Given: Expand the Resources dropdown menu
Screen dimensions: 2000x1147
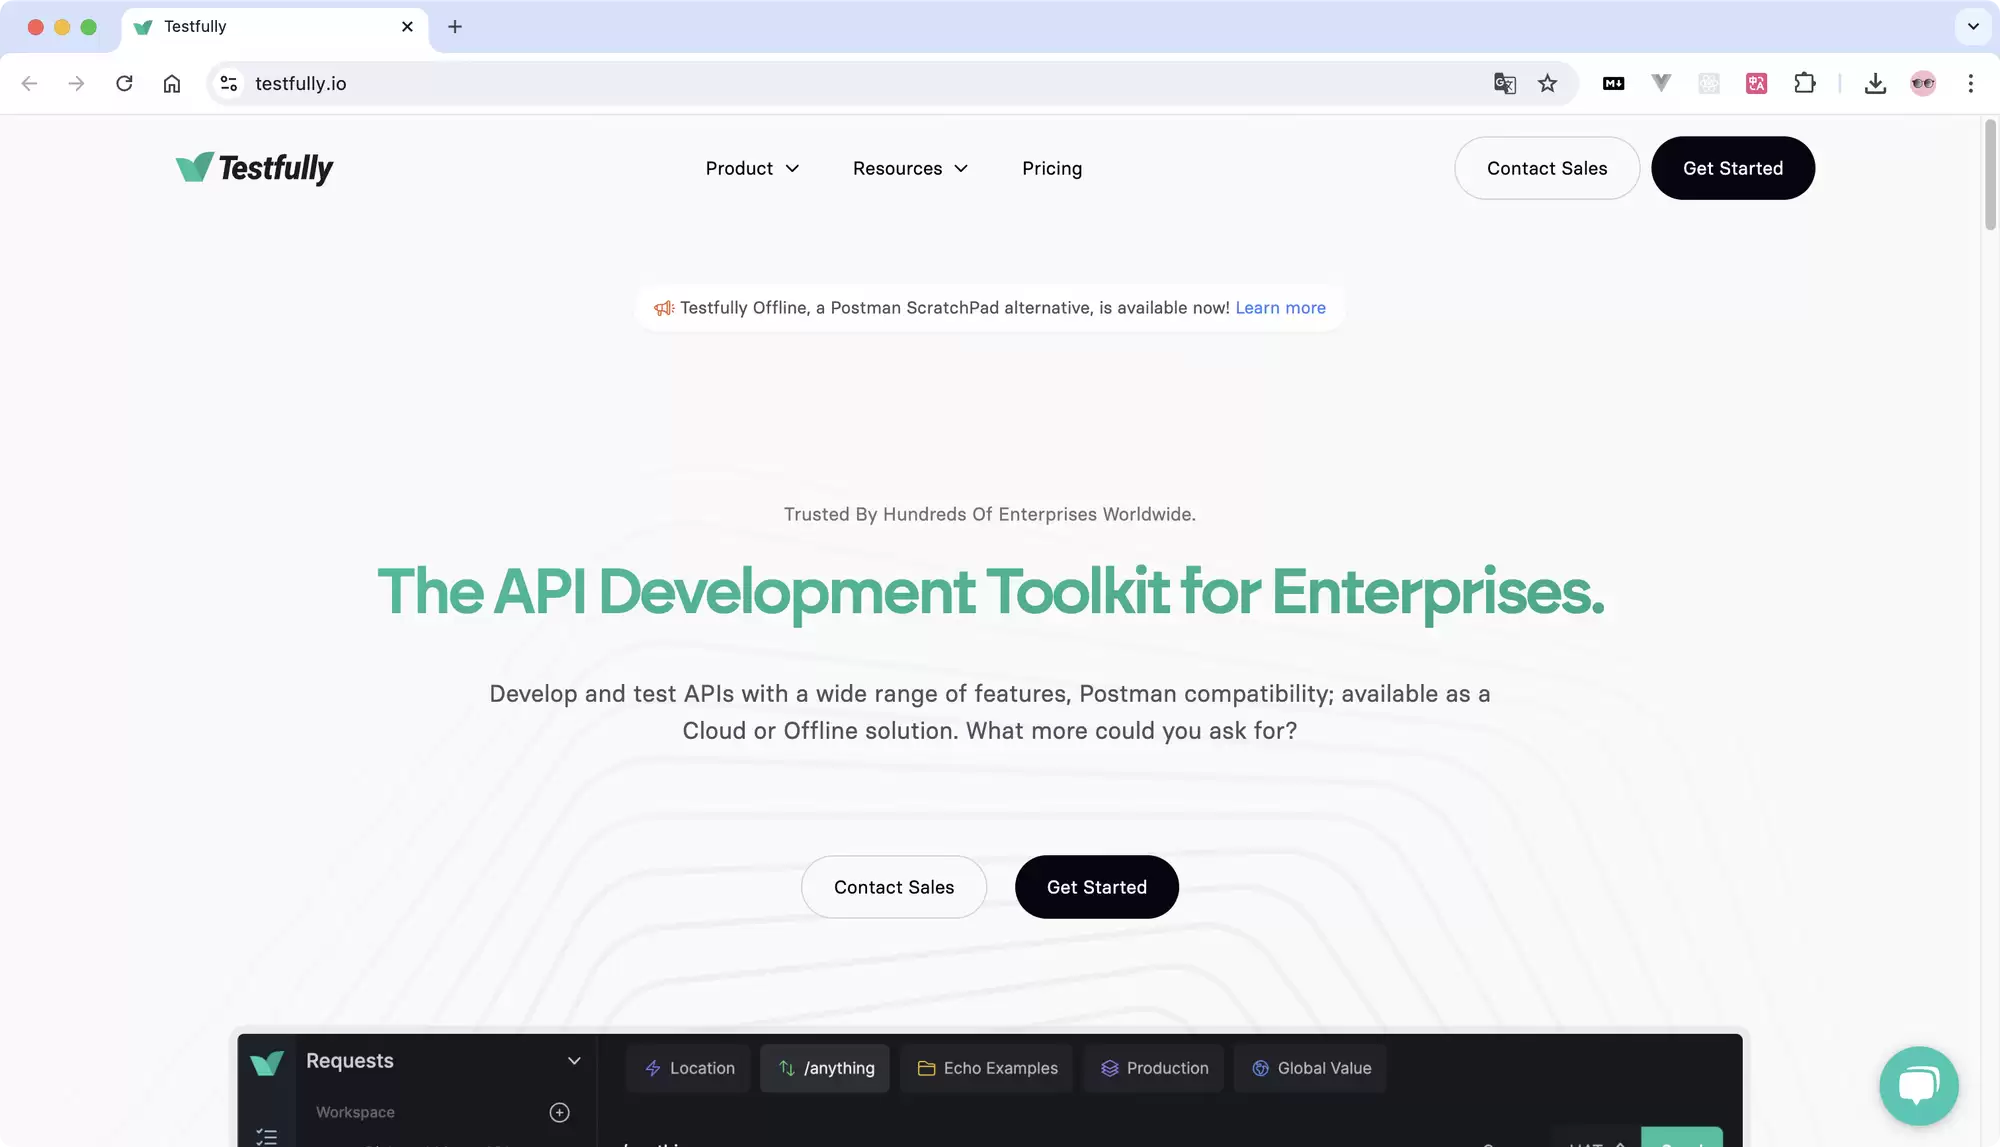Looking at the screenshot, I should [x=910, y=168].
